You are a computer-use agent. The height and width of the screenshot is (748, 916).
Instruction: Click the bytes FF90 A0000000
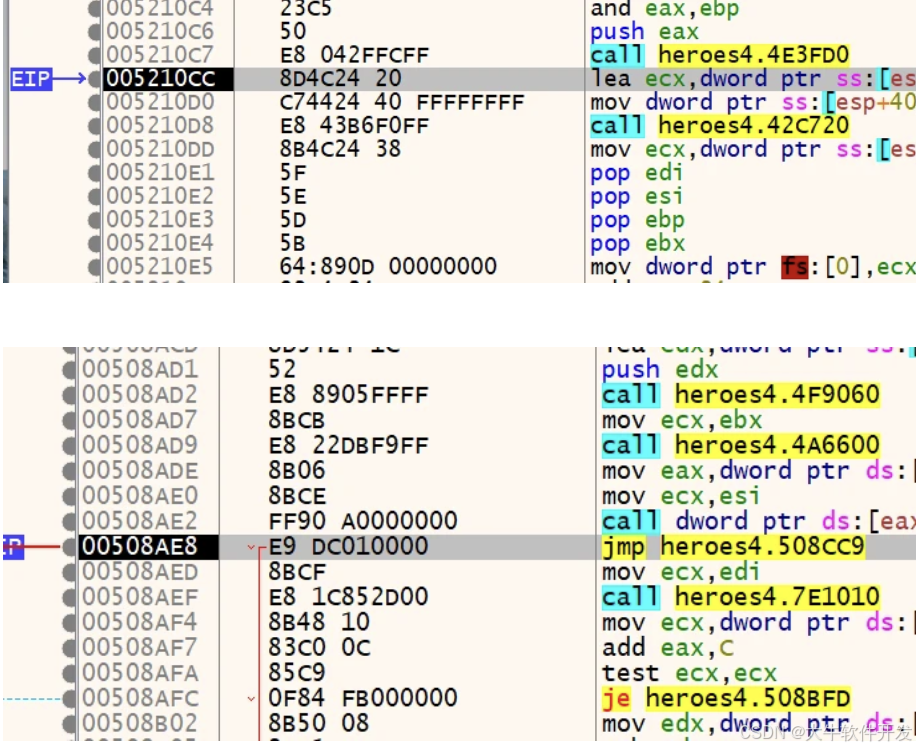pyautogui.click(x=363, y=521)
